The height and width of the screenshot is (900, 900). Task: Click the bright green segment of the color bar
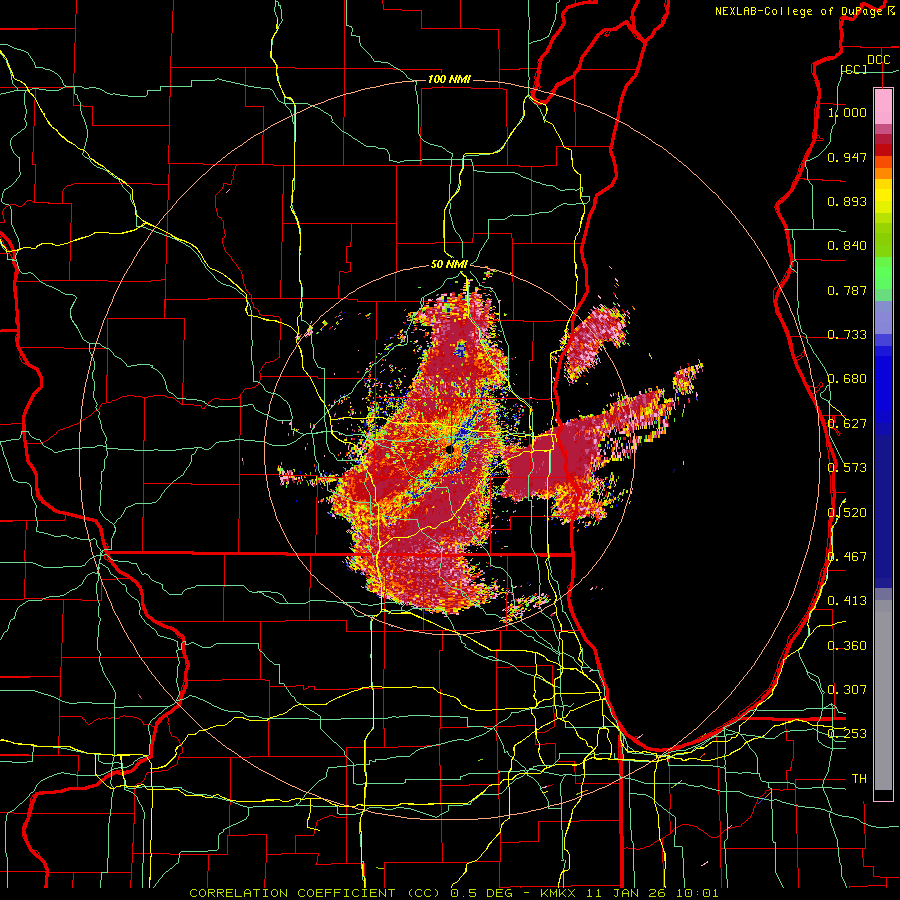click(883, 273)
